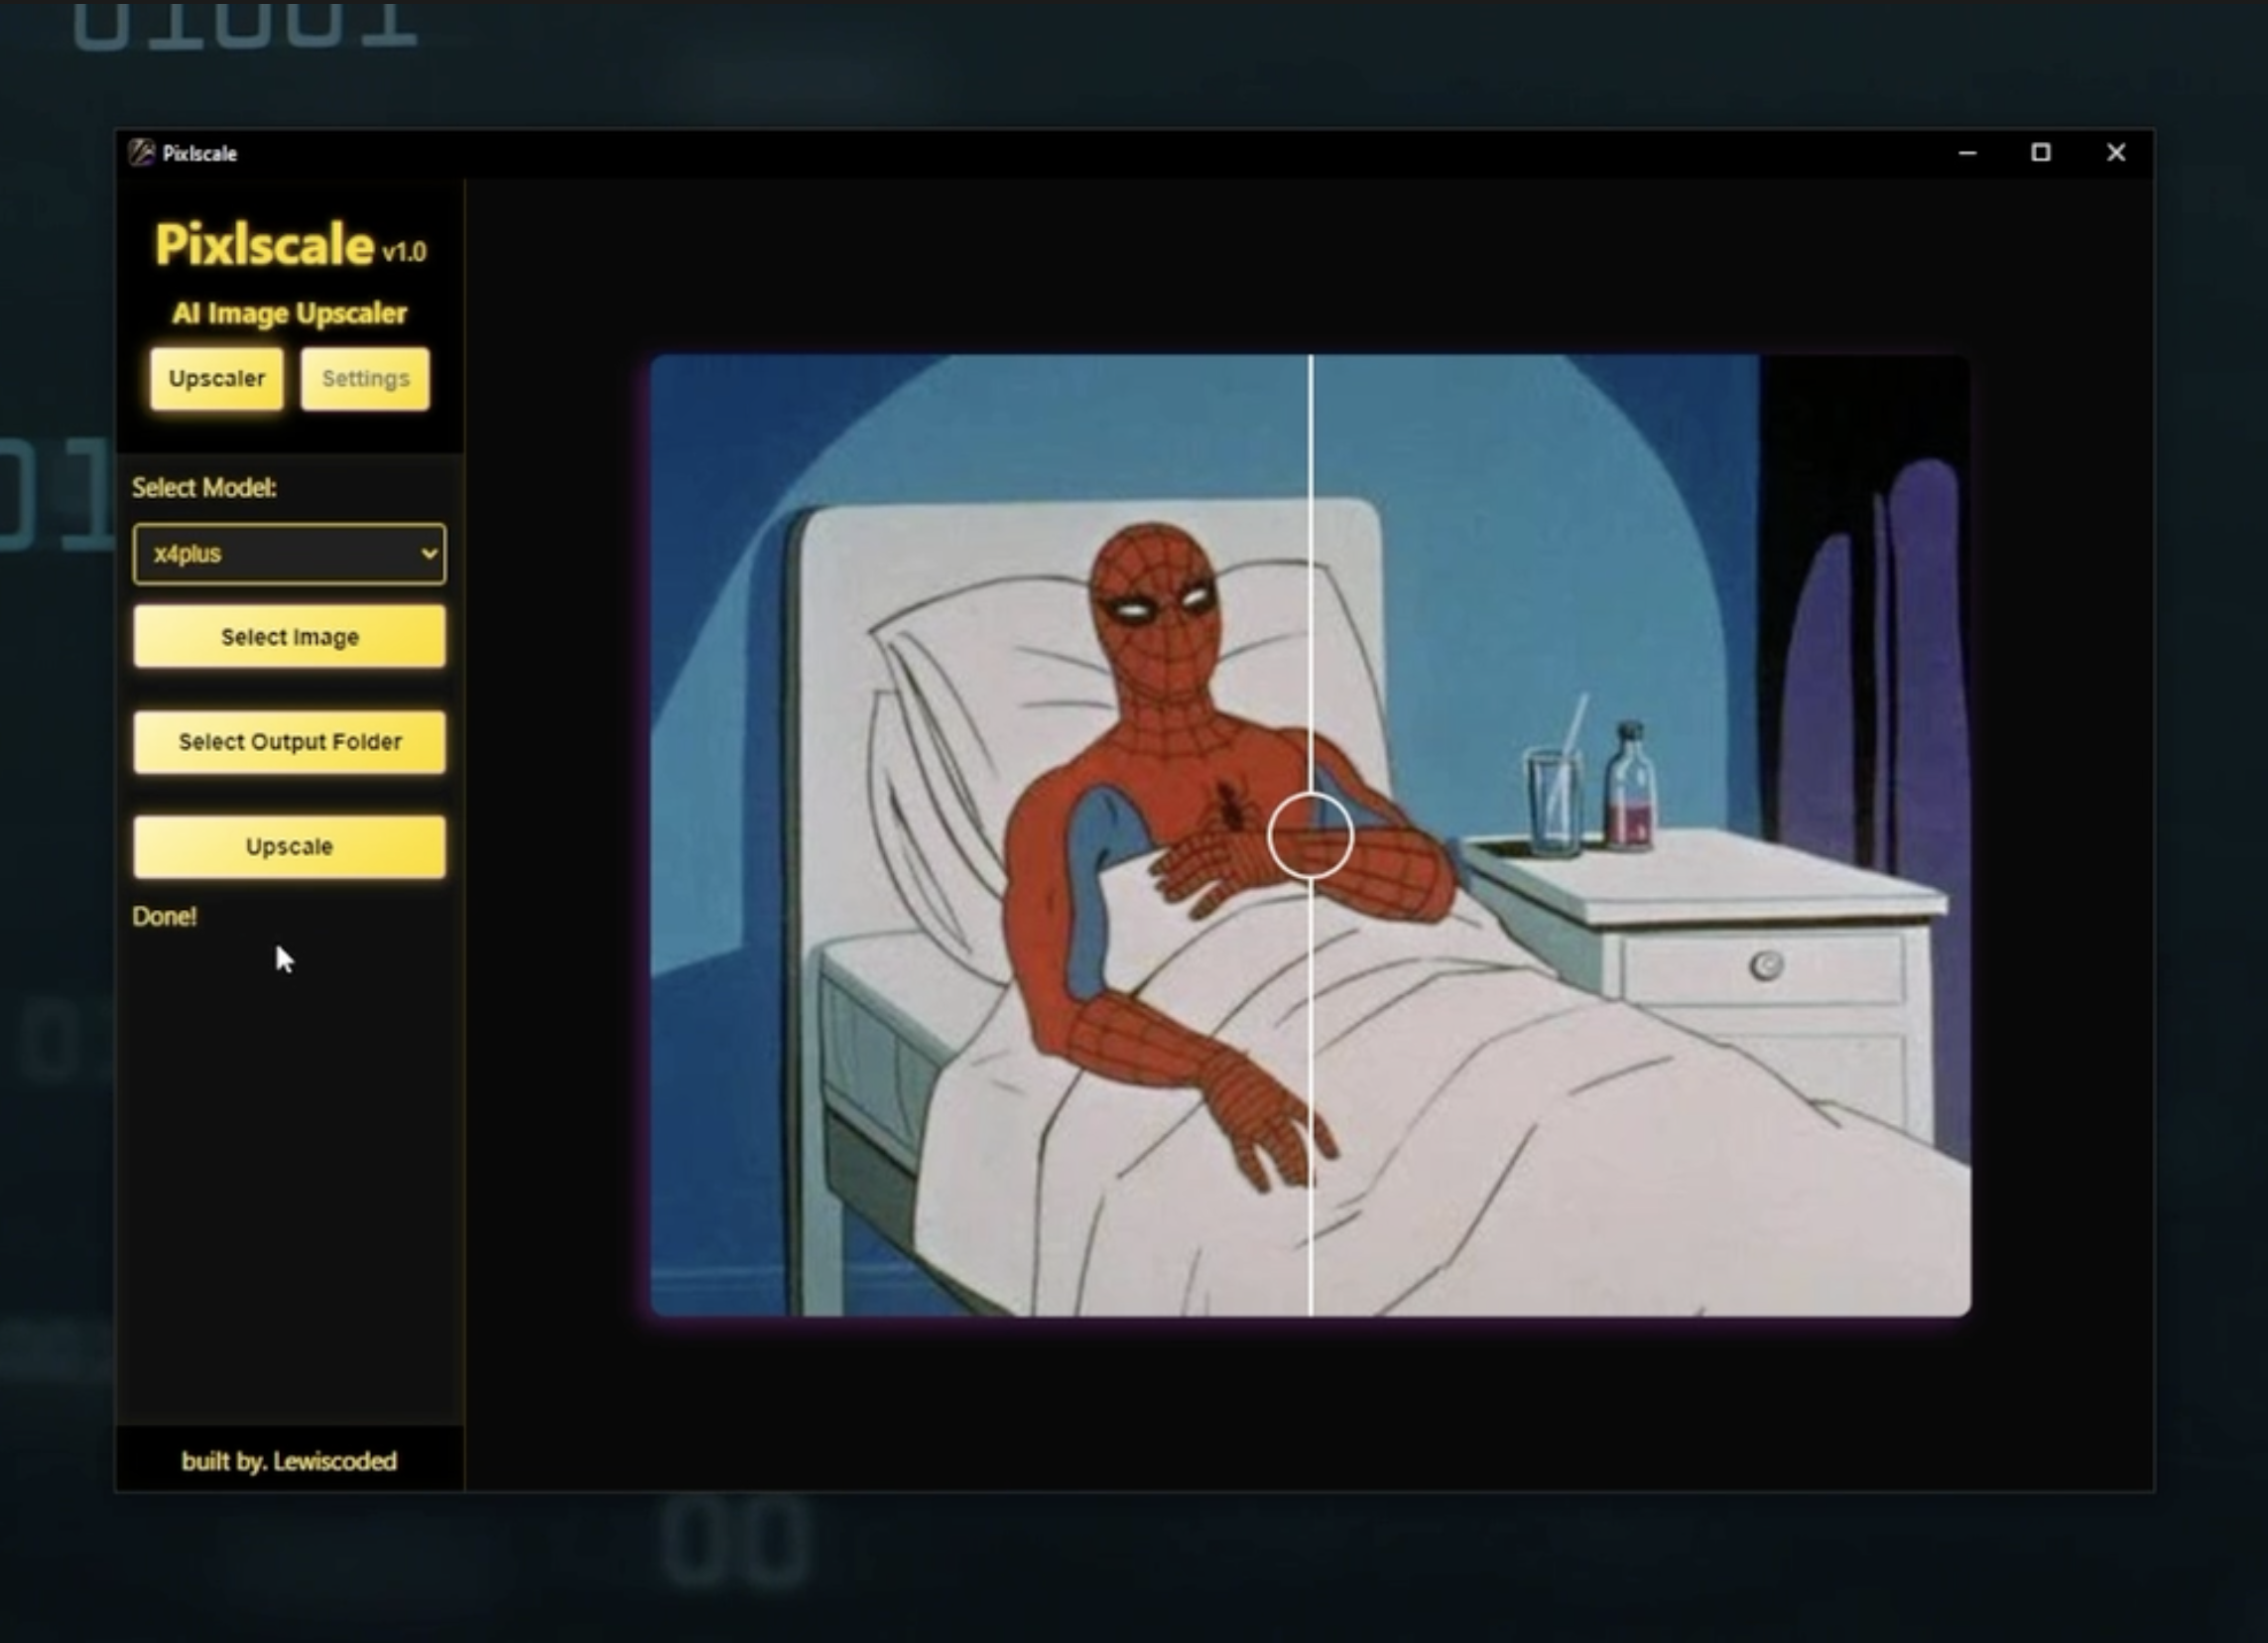Maximize the Pixlscale window
2268x1643 pixels.
[2041, 153]
